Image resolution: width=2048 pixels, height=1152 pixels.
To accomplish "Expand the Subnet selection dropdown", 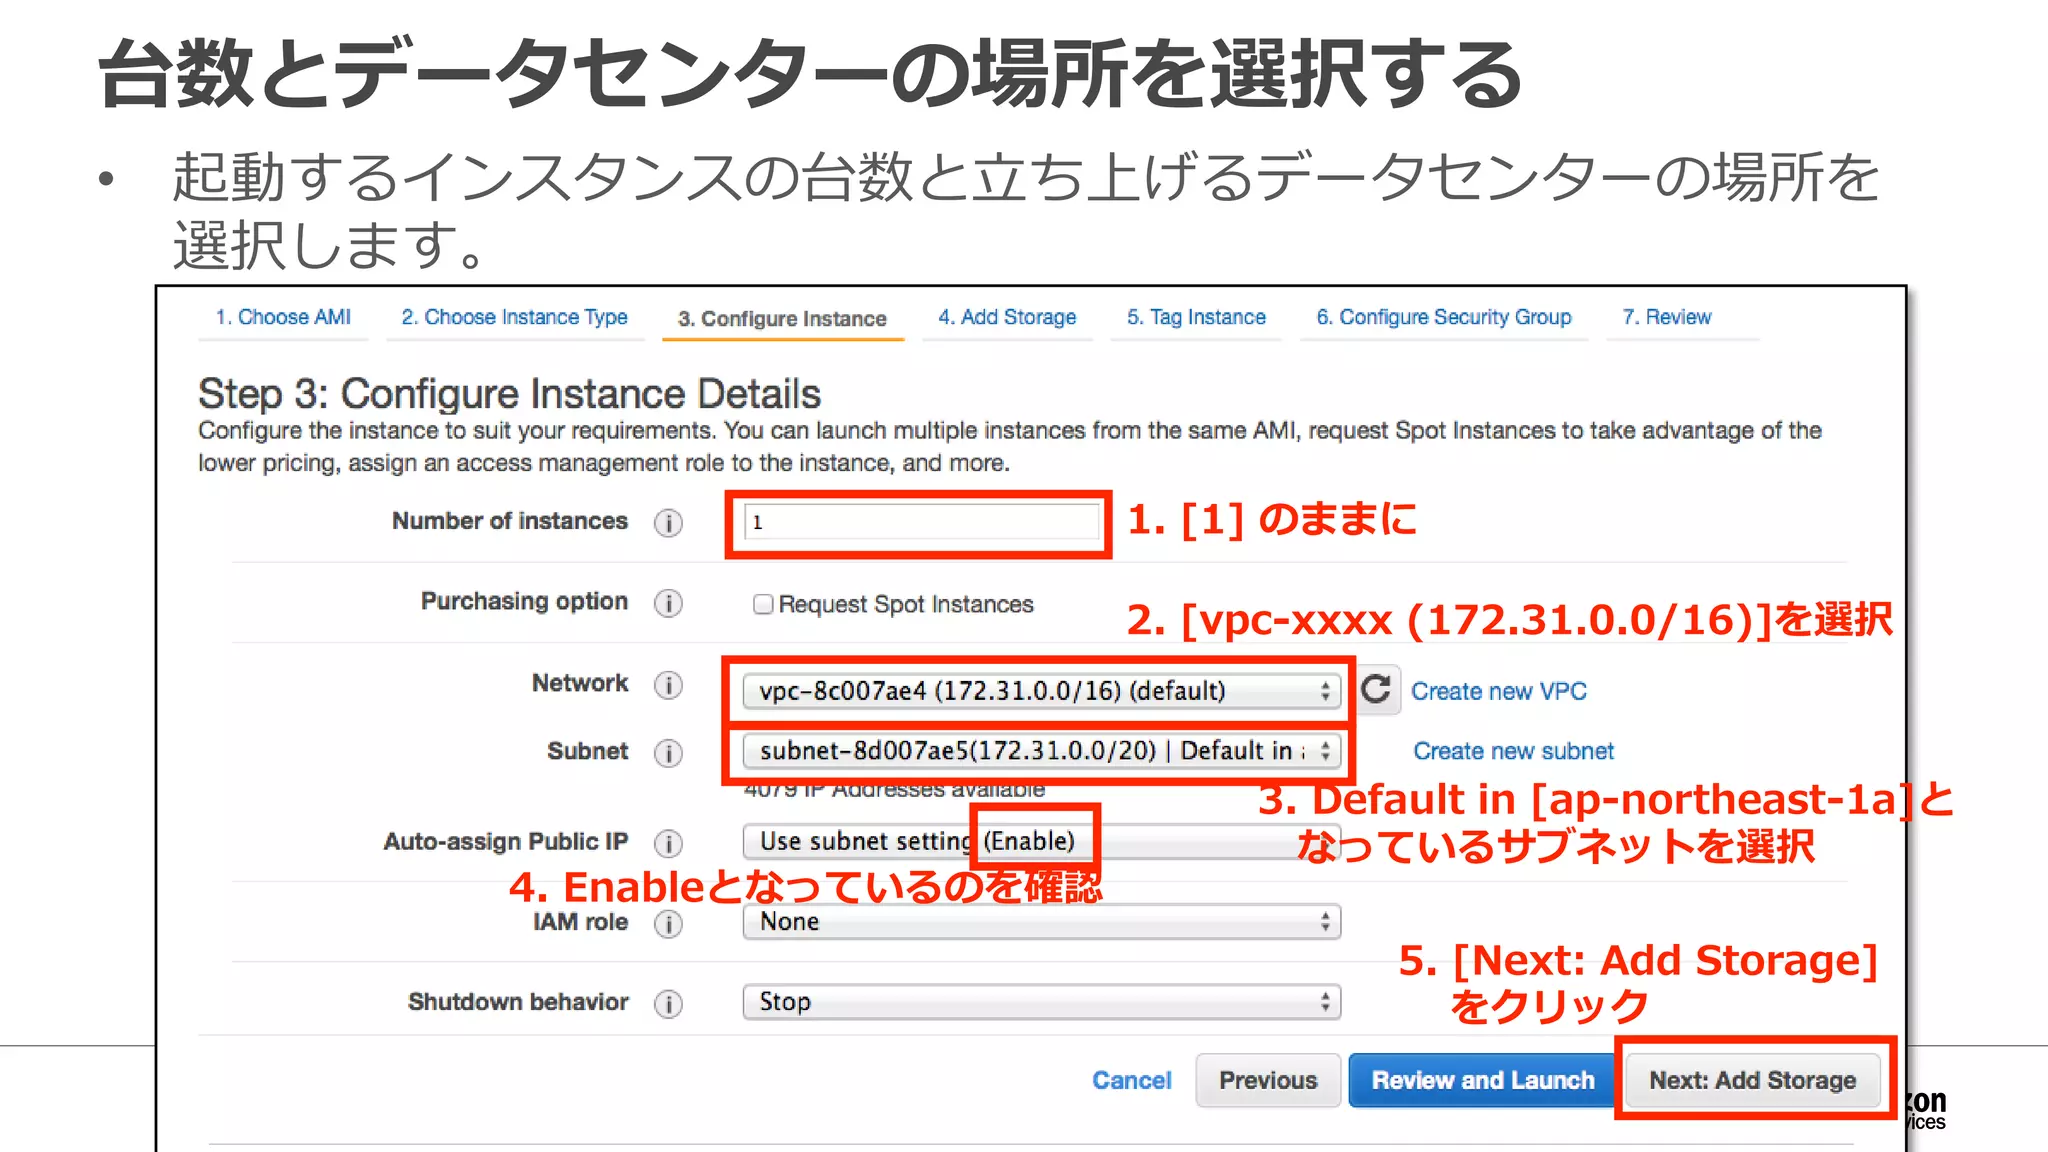I will coord(1040,751).
